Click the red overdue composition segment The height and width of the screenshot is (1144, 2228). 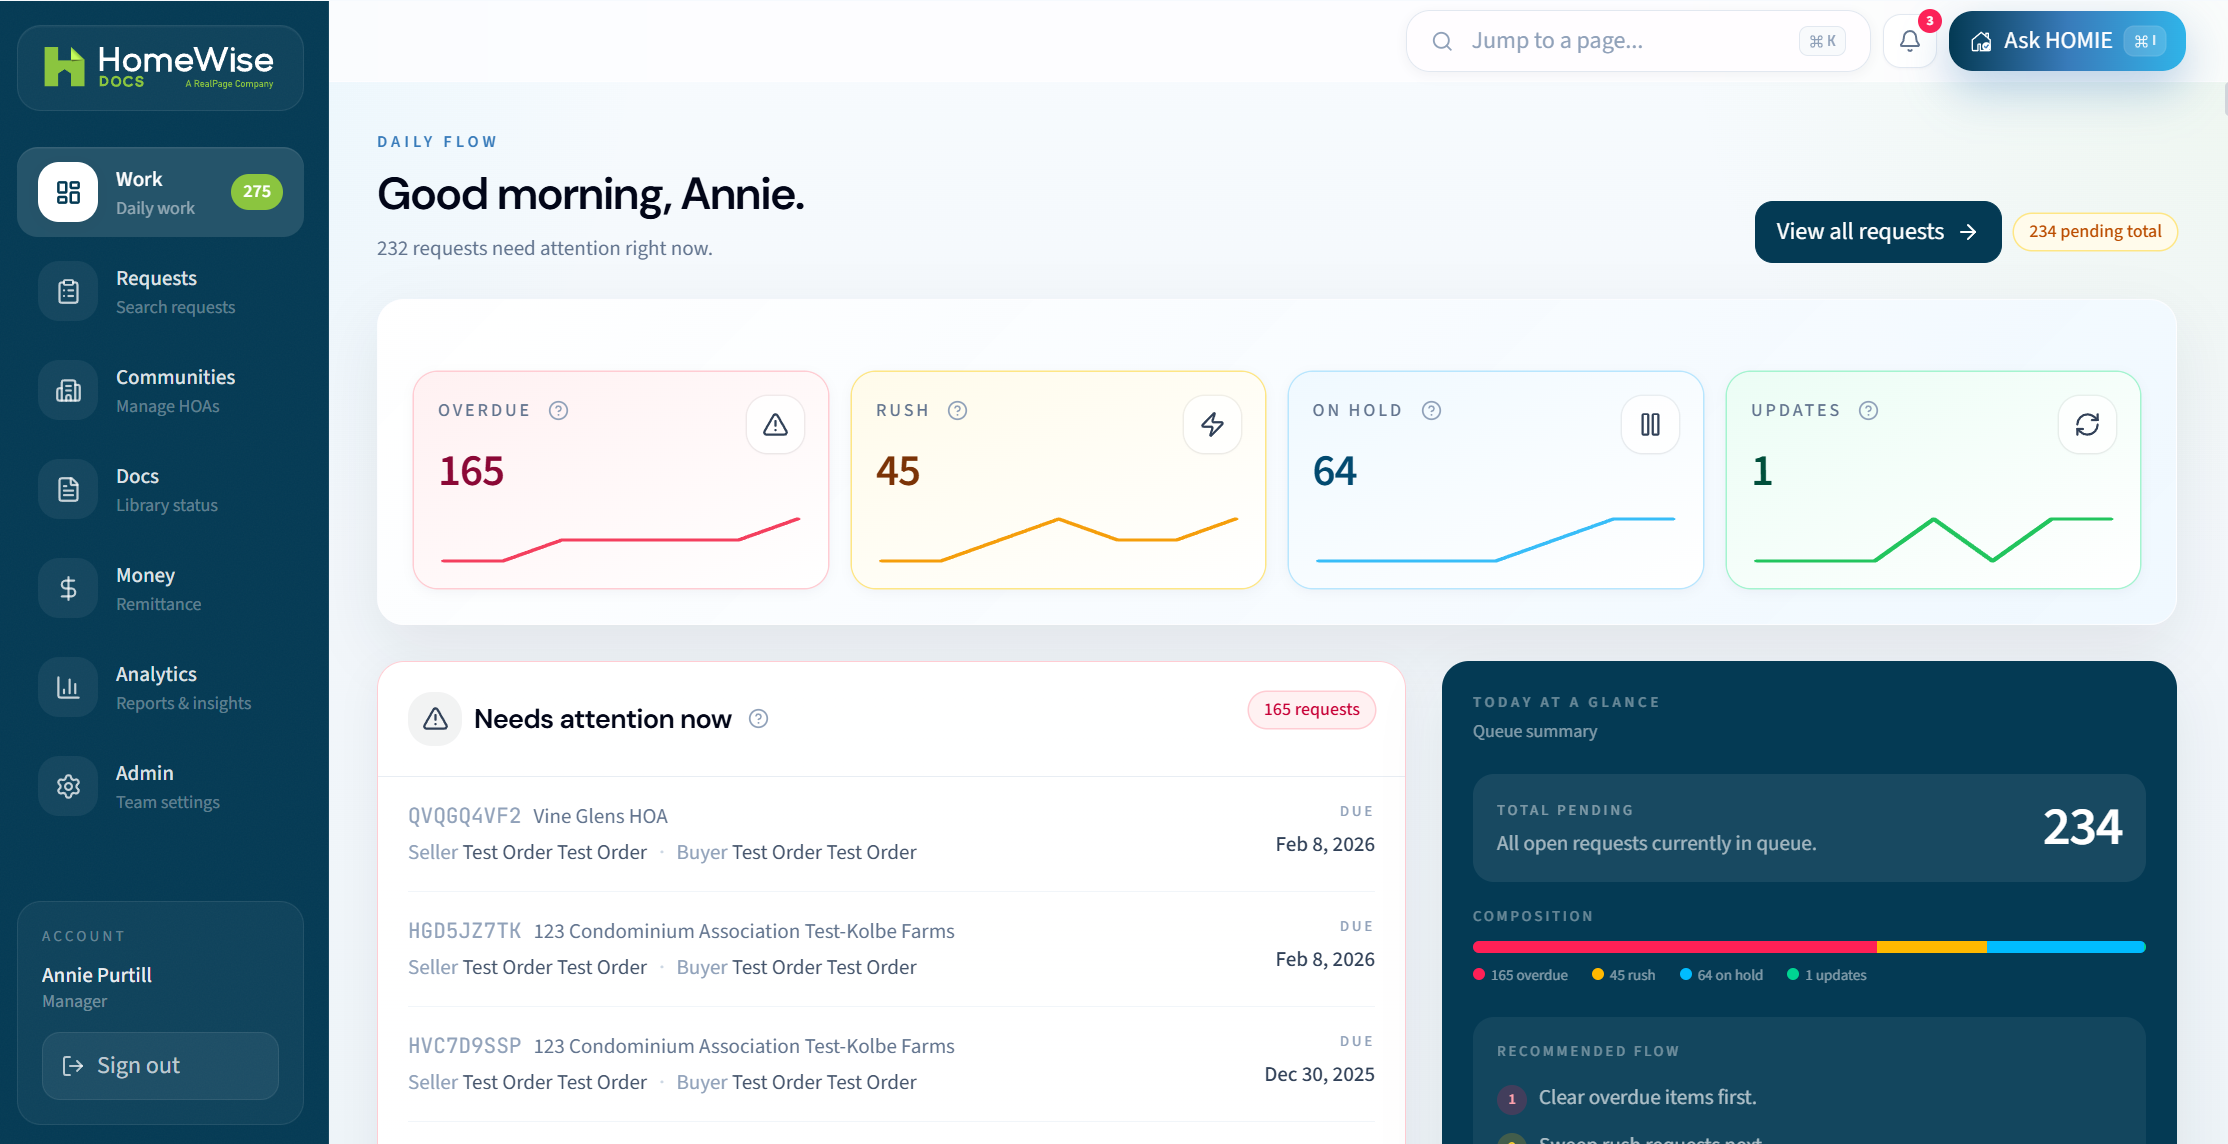coord(1675,947)
